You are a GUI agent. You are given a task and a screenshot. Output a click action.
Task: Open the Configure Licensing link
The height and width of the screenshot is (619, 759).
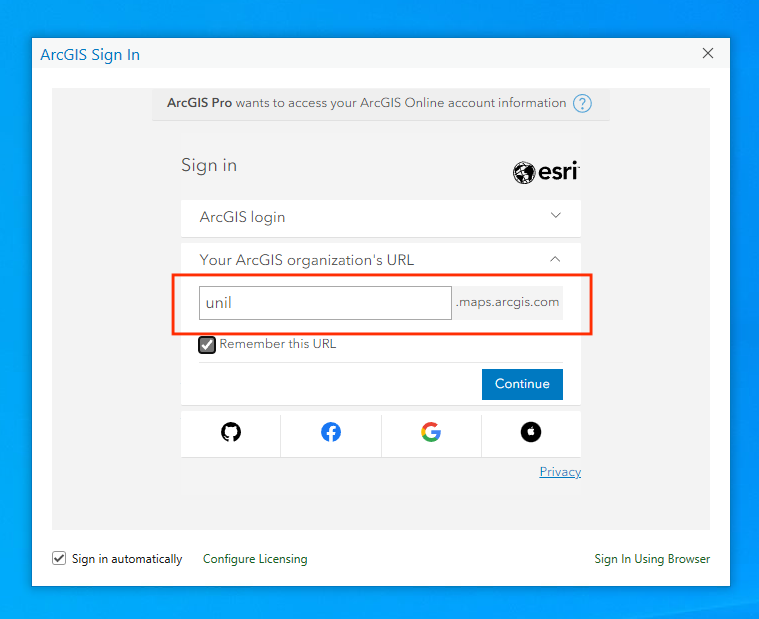click(x=255, y=559)
